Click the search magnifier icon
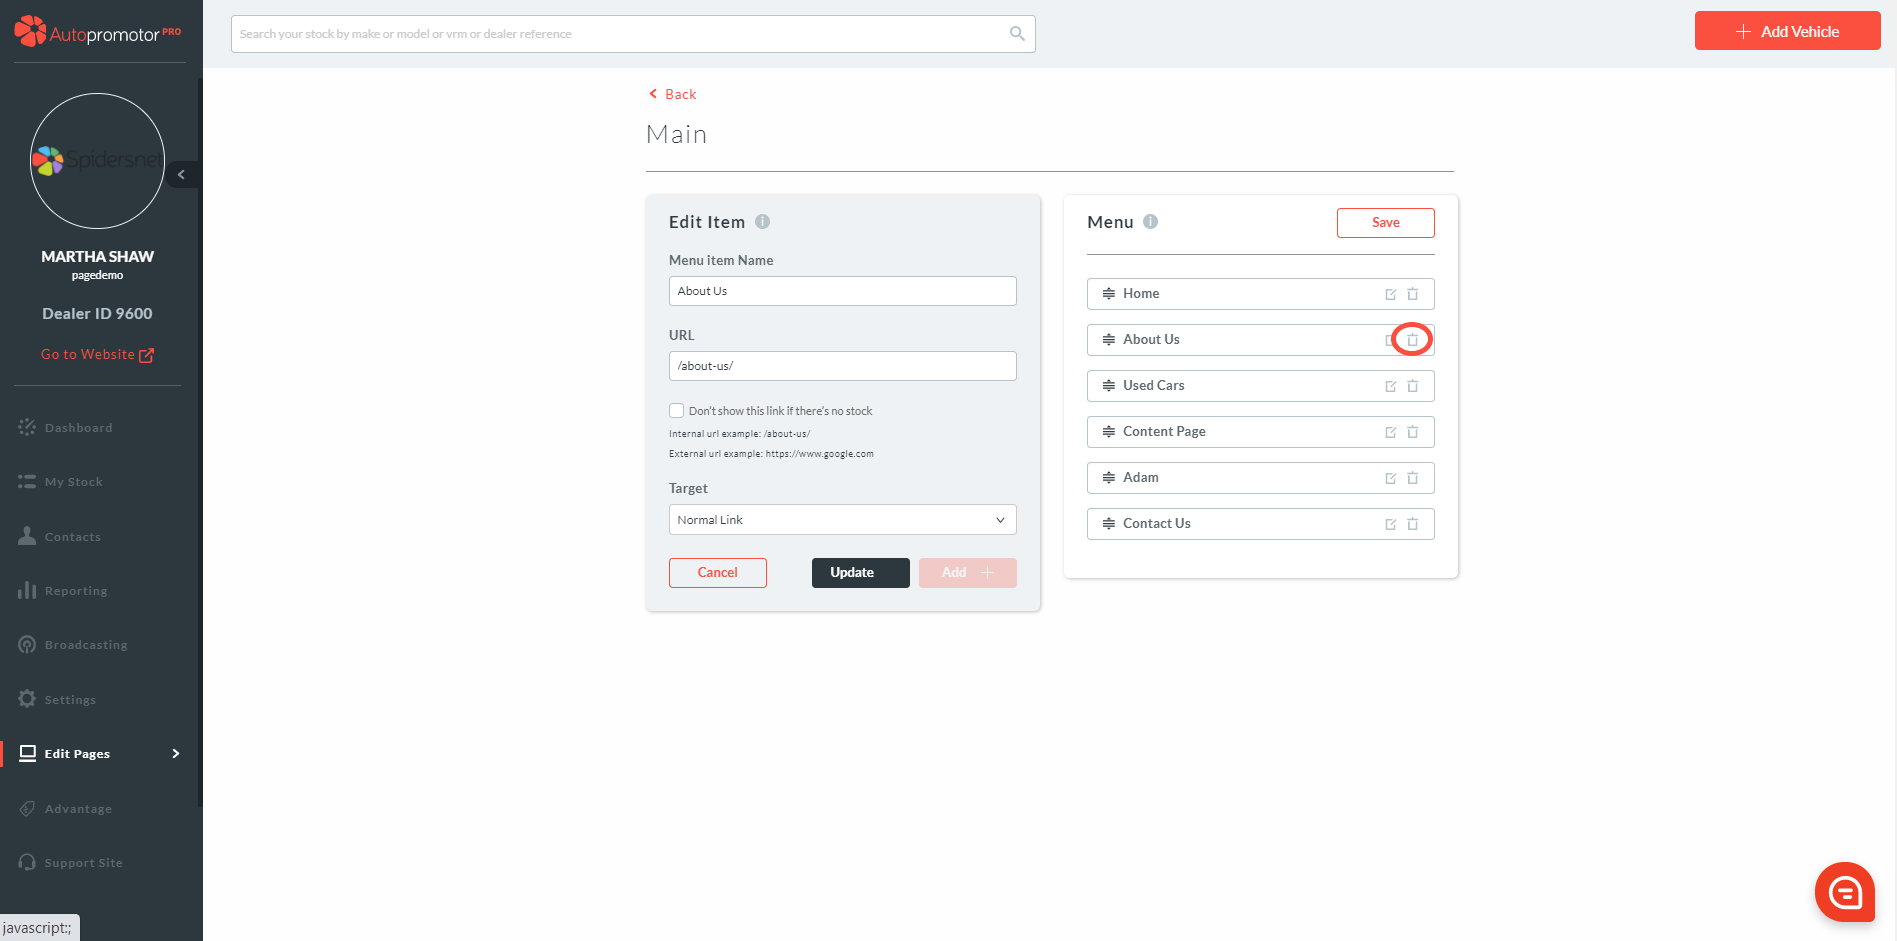1897x941 pixels. pyautogui.click(x=1017, y=34)
